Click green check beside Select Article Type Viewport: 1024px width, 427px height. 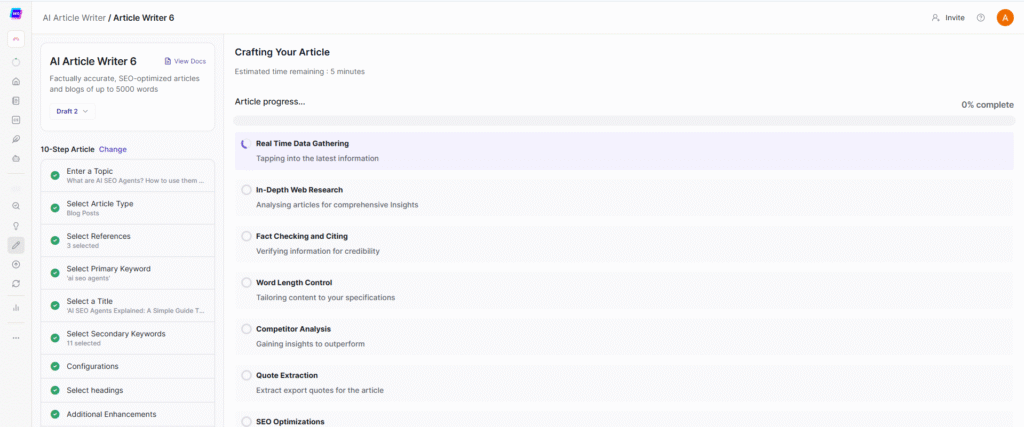pyautogui.click(x=55, y=208)
